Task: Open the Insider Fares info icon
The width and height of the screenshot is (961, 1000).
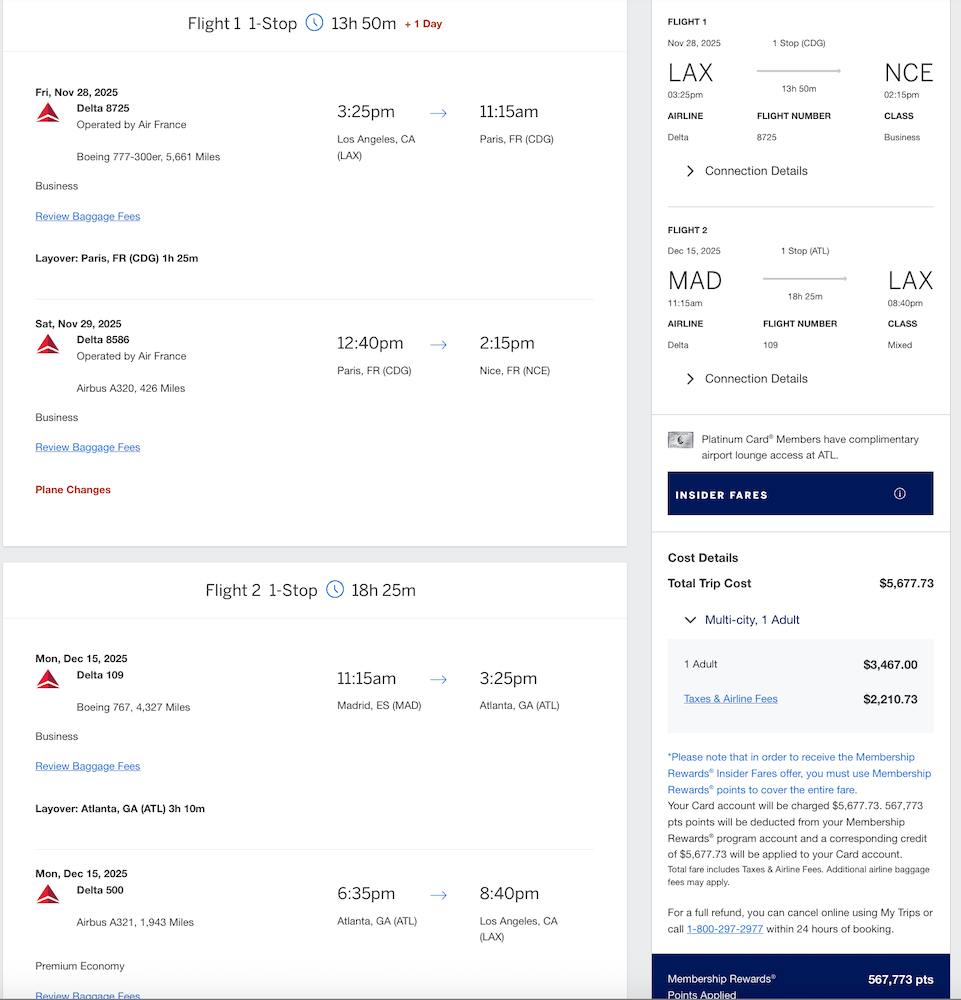Action: (899, 494)
